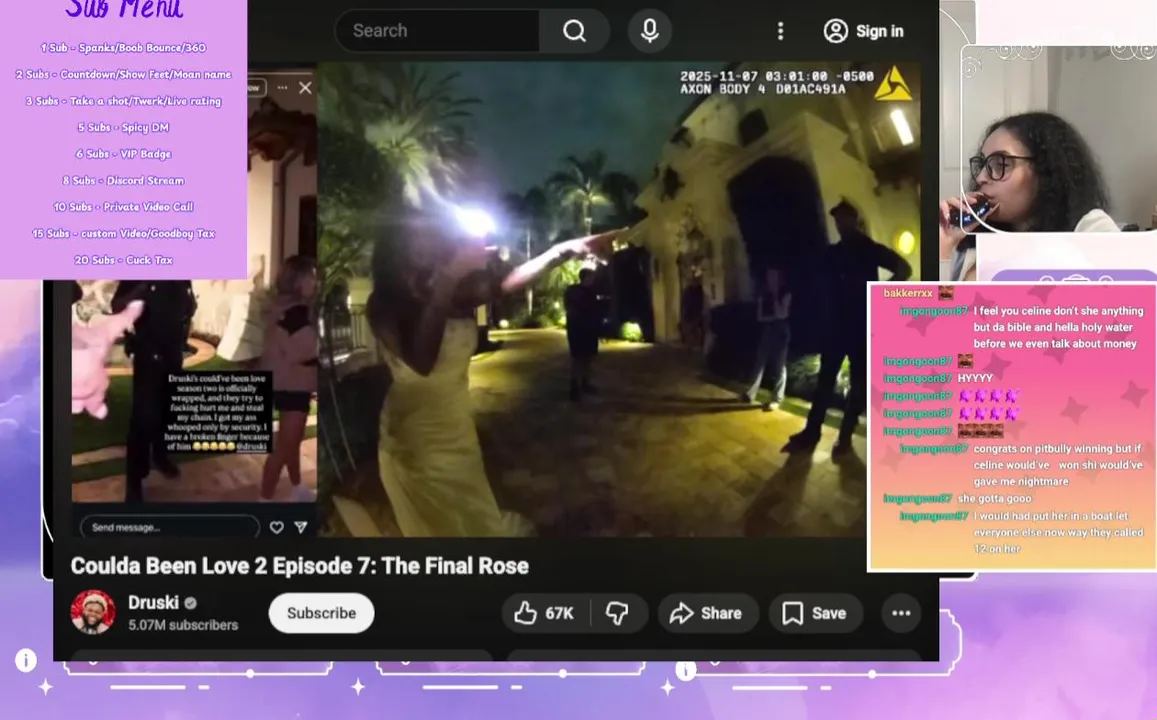Click chat message 'she gotta gooo'

994,499
